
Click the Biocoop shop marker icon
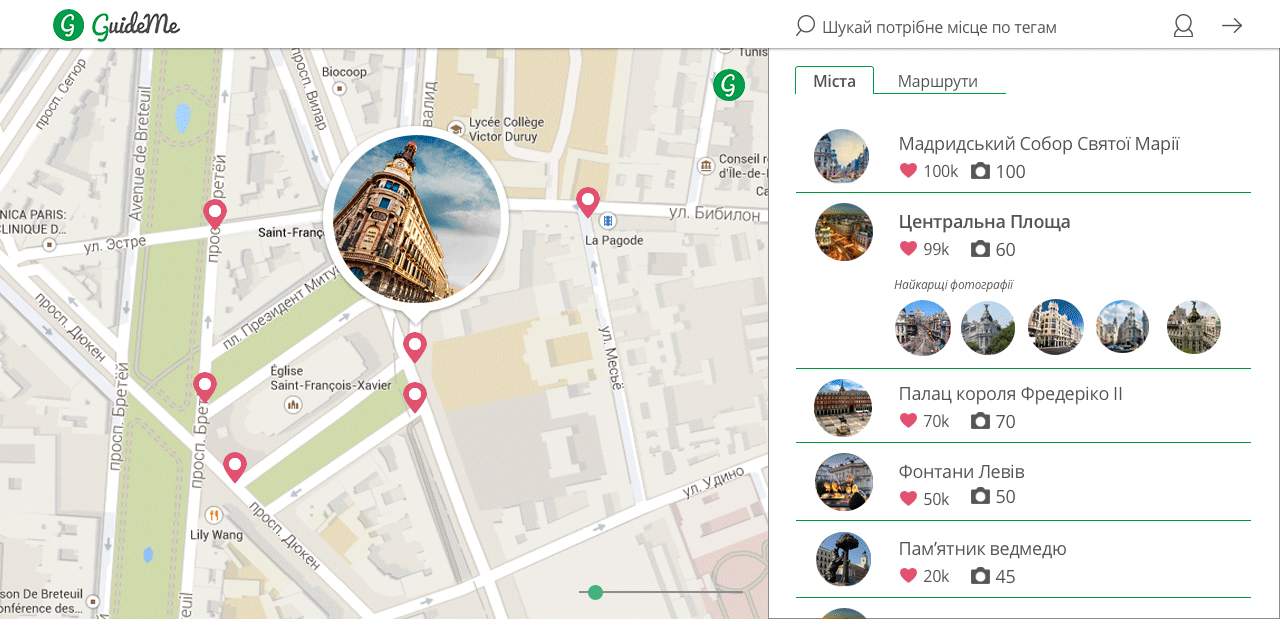340,88
